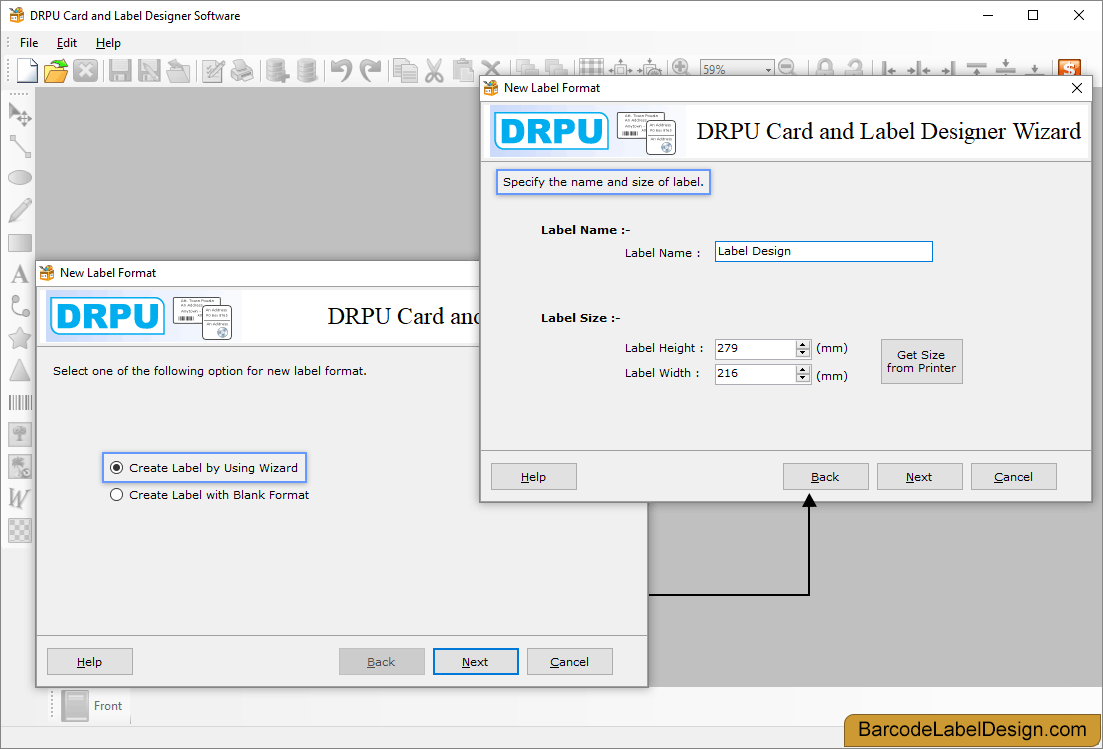Click the align left edges icon
The width and height of the screenshot is (1103, 749).
coord(889,68)
